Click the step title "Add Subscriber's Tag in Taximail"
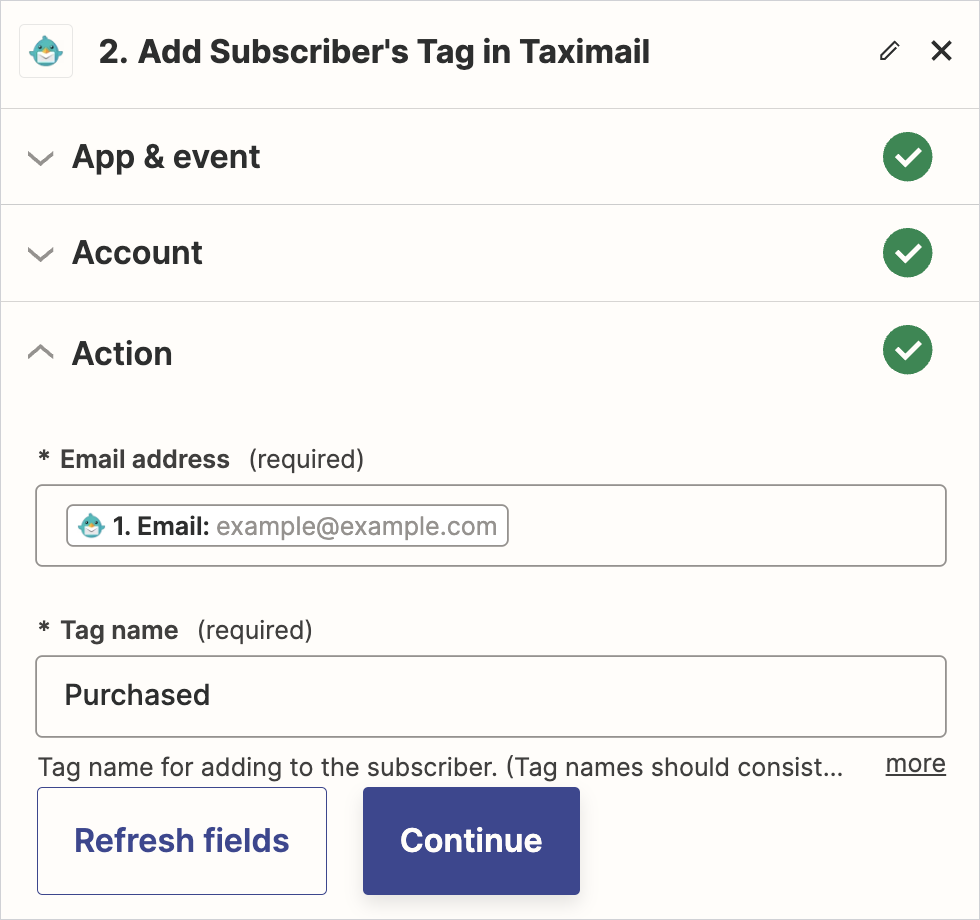980x920 pixels. 374,52
